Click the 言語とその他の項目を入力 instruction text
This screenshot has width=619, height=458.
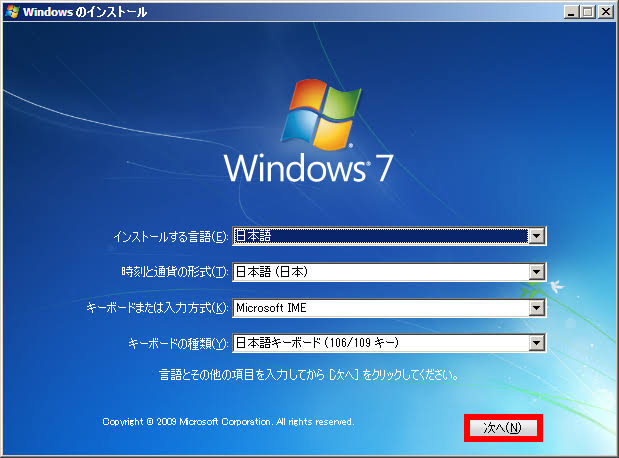click(309, 374)
